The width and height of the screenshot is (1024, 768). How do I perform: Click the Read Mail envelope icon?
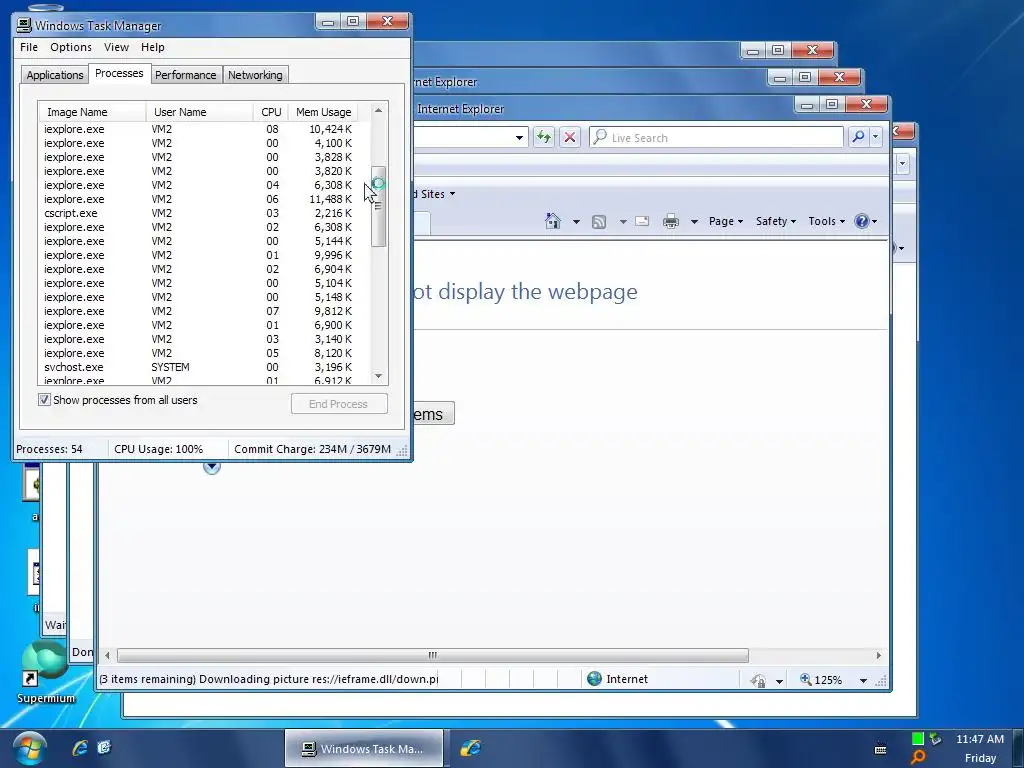click(642, 221)
